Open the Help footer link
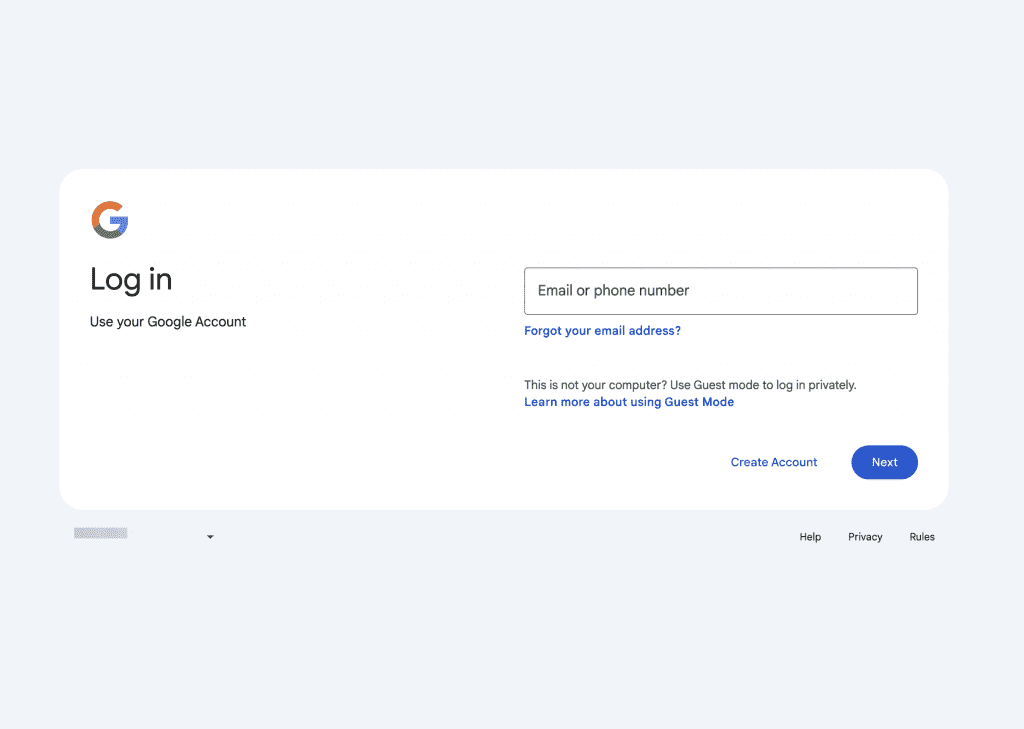This screenshot has height=729, width=1024. 810,537
